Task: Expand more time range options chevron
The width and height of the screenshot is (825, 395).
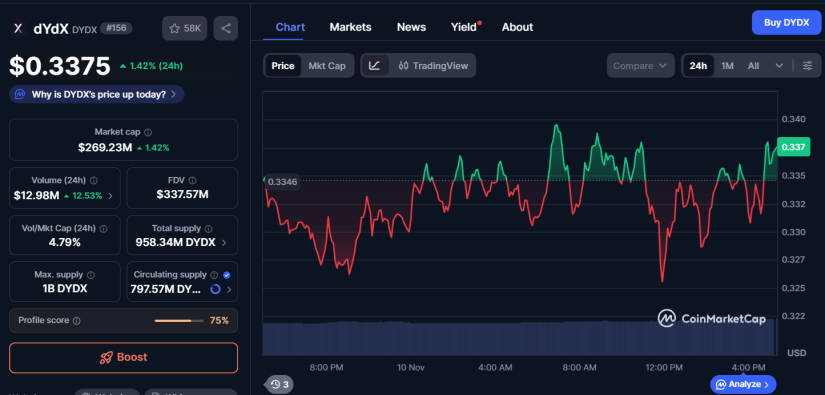Action: pyautogui.click(x=779, y=66)
